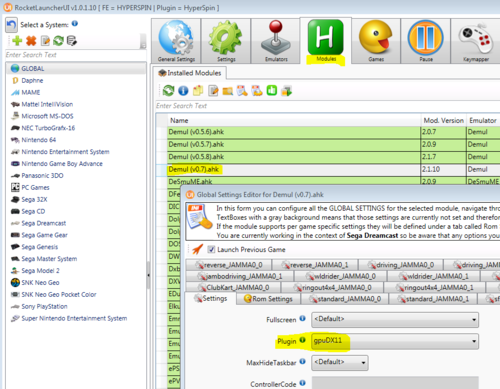Open the wldrider_JAMMA0_0 tab
Screen dimensions: 500x389
tap(341, 276)
